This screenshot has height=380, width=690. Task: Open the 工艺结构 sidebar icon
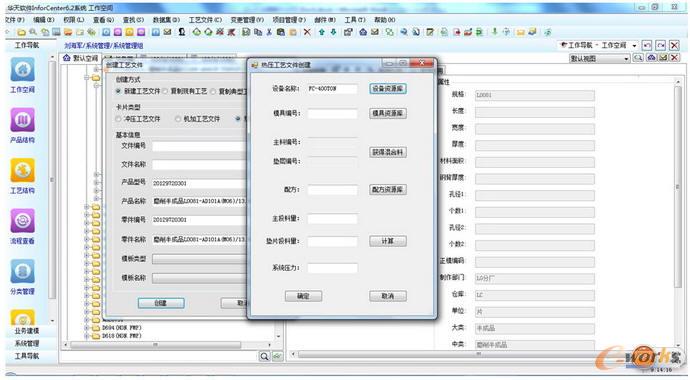point(22,171)
